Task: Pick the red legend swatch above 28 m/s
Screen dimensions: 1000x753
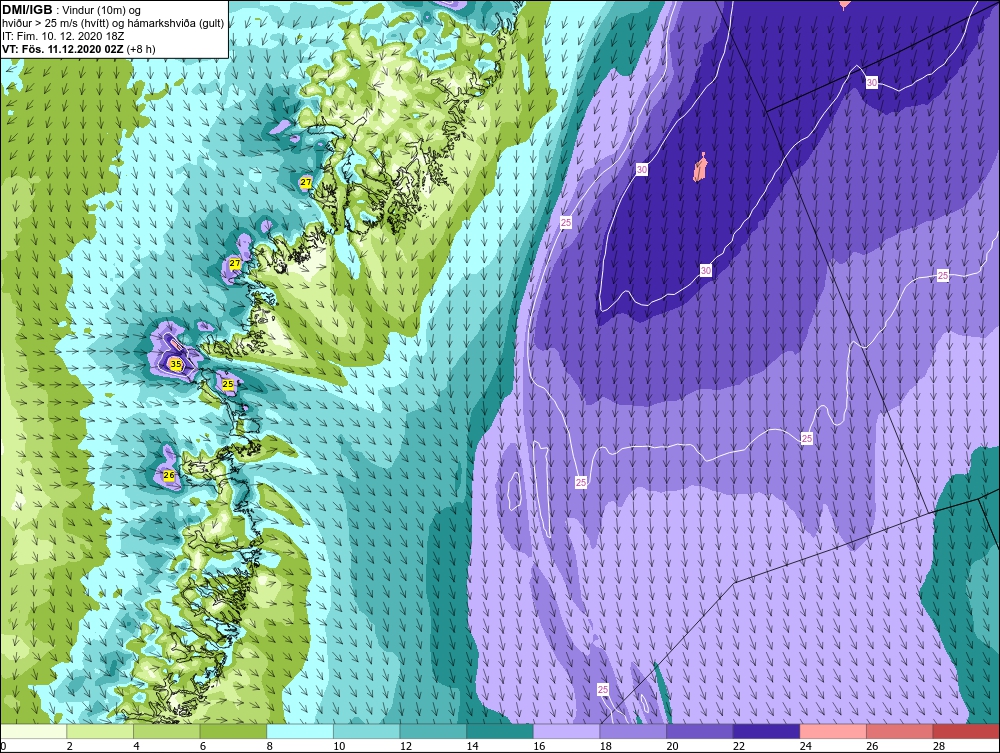Action: (966, 731)
